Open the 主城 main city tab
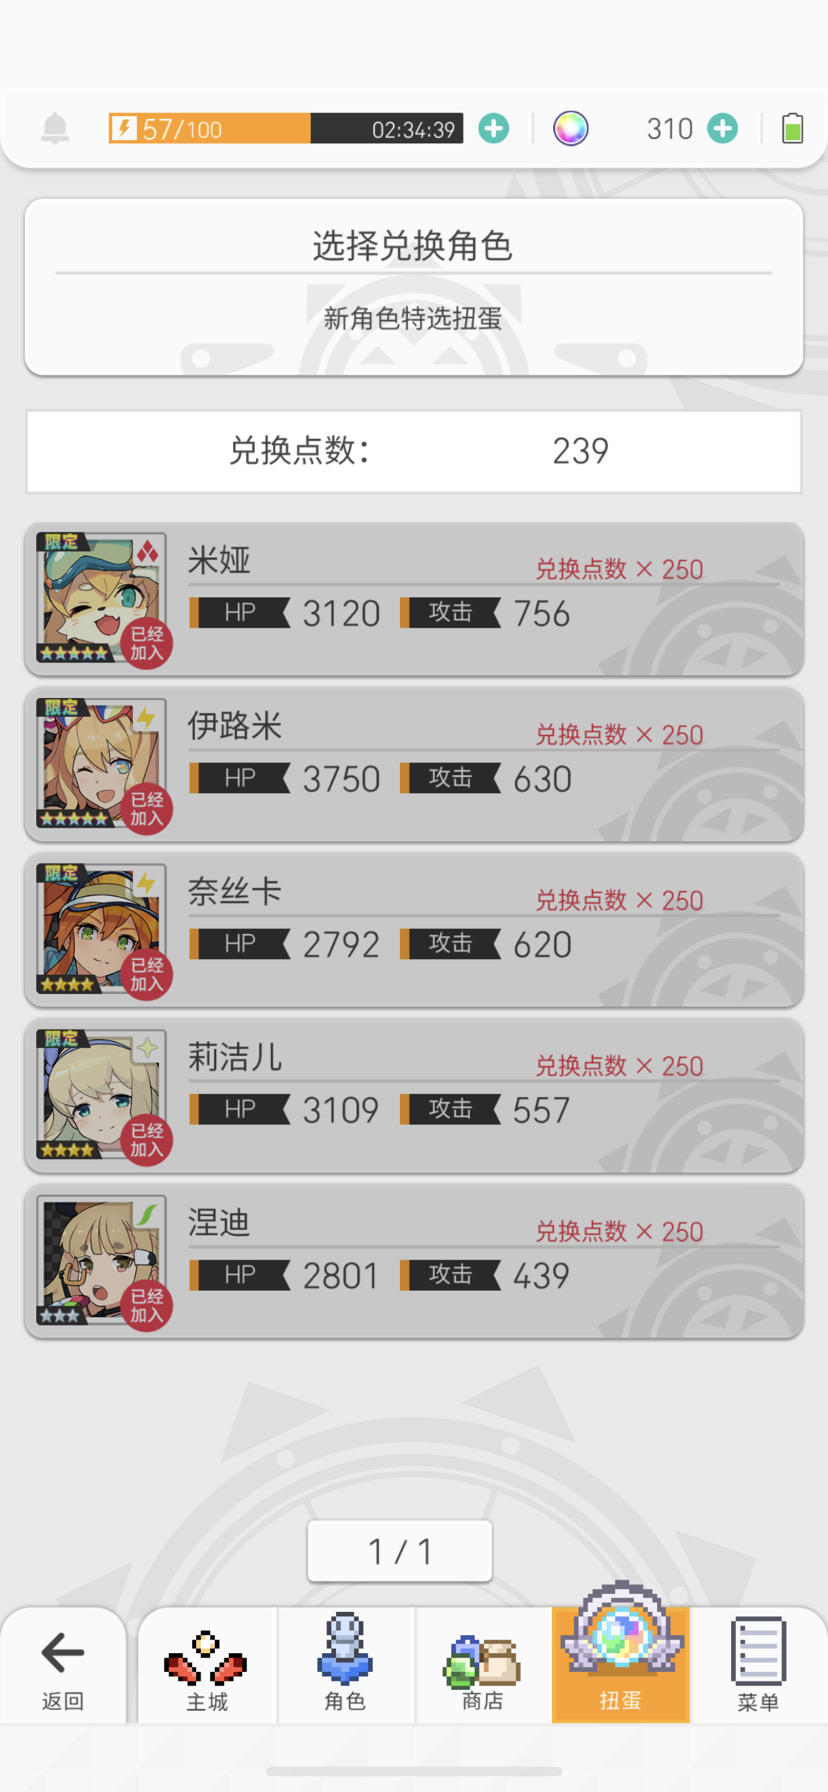Image resolution: width=828 pixels, height=1792 pixels. (x=207, y=1666)
